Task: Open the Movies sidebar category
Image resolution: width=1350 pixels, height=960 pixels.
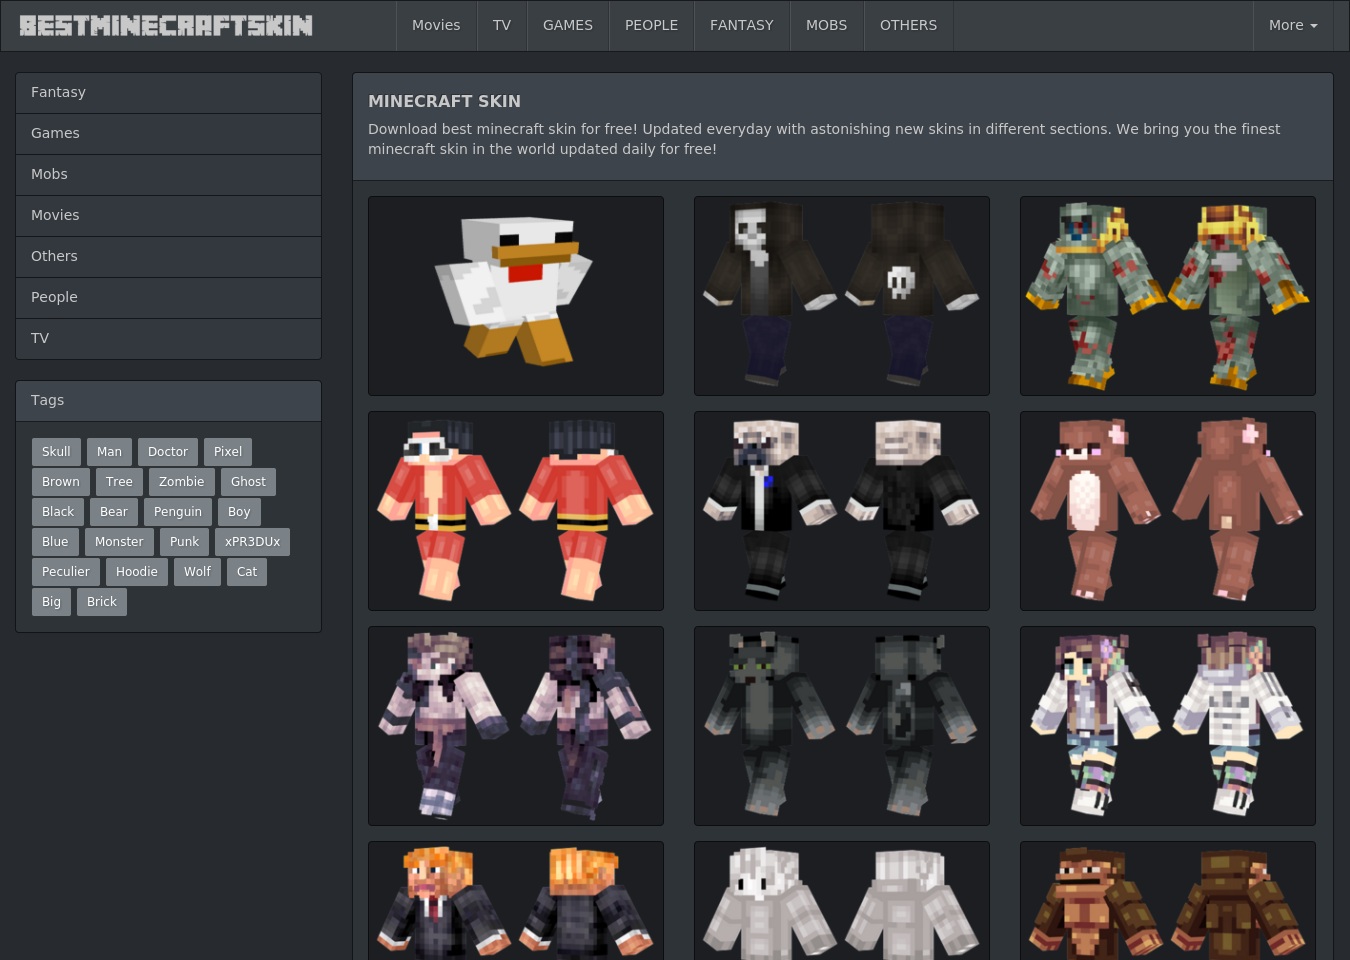Action: pyautogui.click(x=168, y=215)
